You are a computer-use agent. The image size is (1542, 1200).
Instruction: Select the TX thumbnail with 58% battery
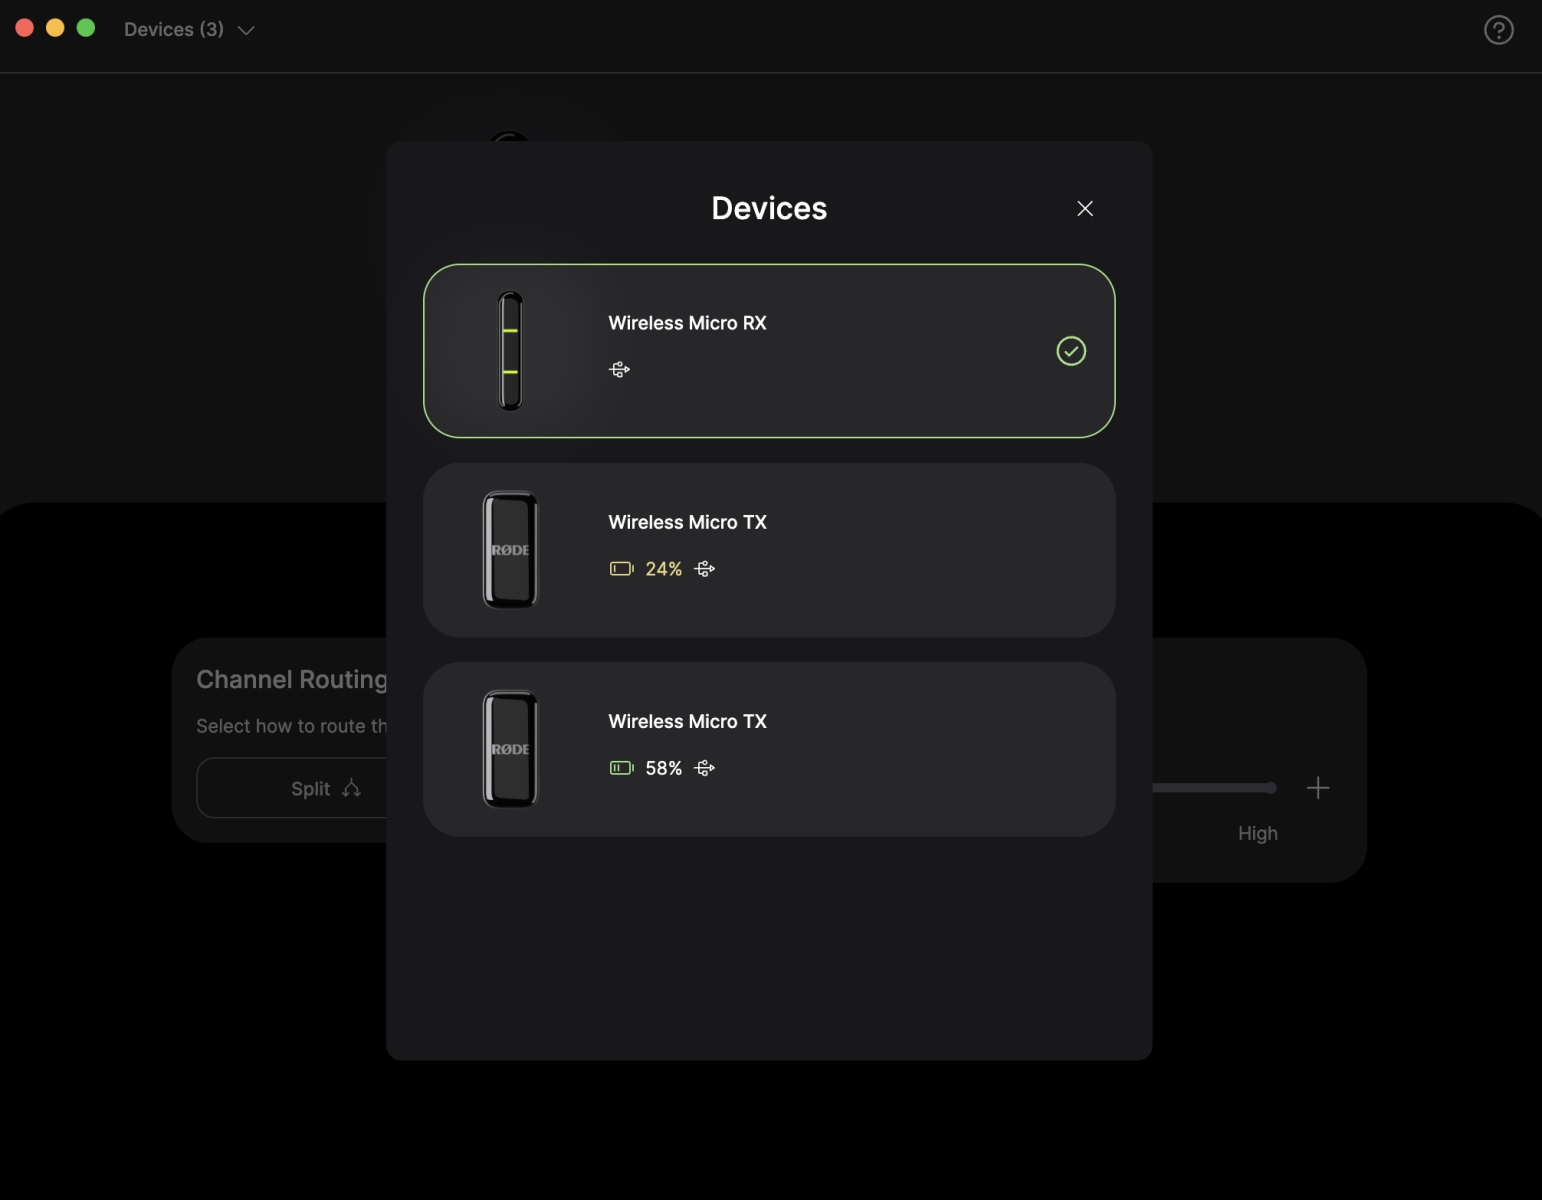(x=511, y=749)
